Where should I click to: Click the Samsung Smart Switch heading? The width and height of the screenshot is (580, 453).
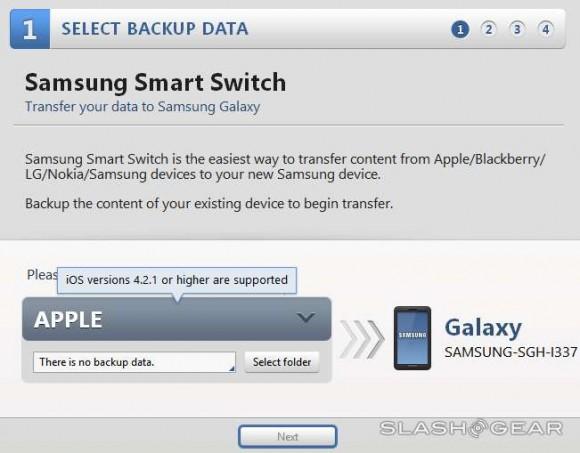coord(155,82)
